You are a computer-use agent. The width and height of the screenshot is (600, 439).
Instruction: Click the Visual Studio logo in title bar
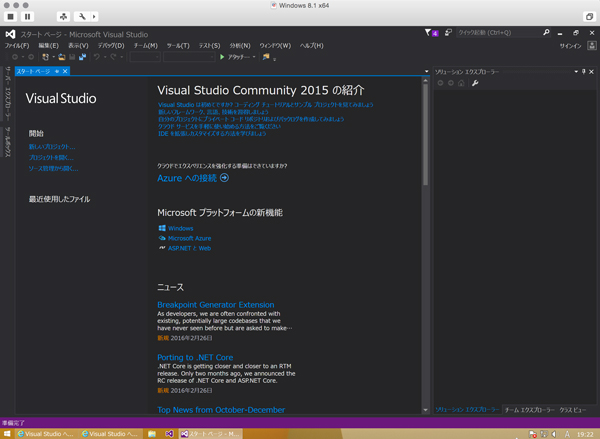(10, 34)
